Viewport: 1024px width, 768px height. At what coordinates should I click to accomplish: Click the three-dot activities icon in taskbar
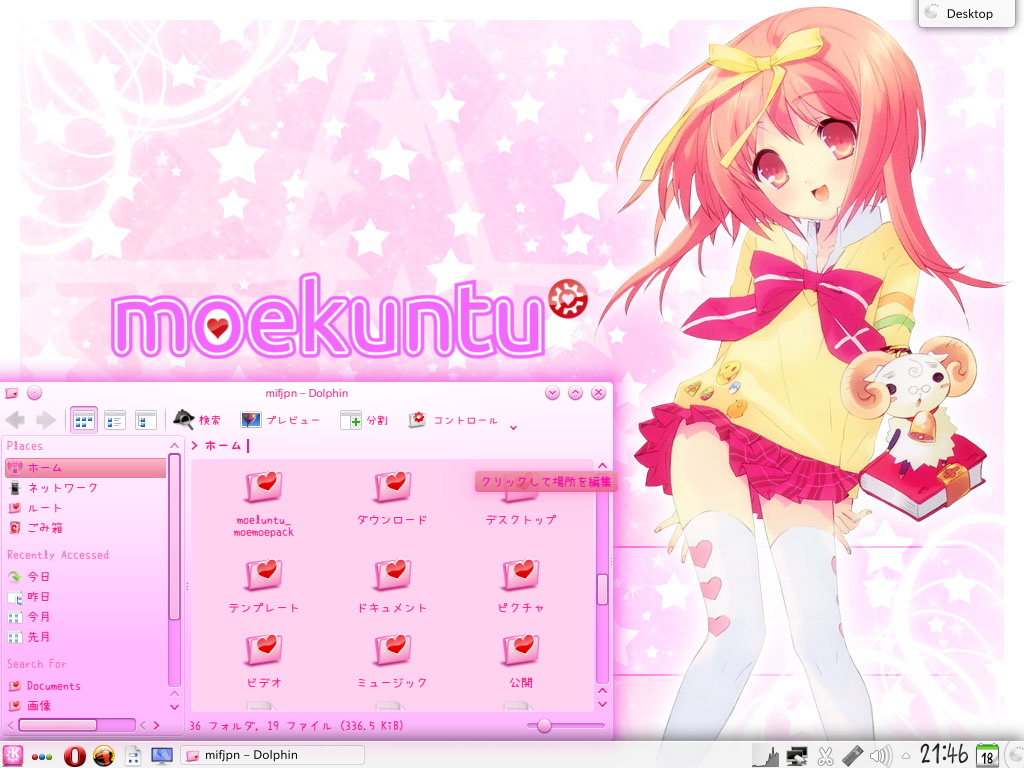tap(42, 757)
